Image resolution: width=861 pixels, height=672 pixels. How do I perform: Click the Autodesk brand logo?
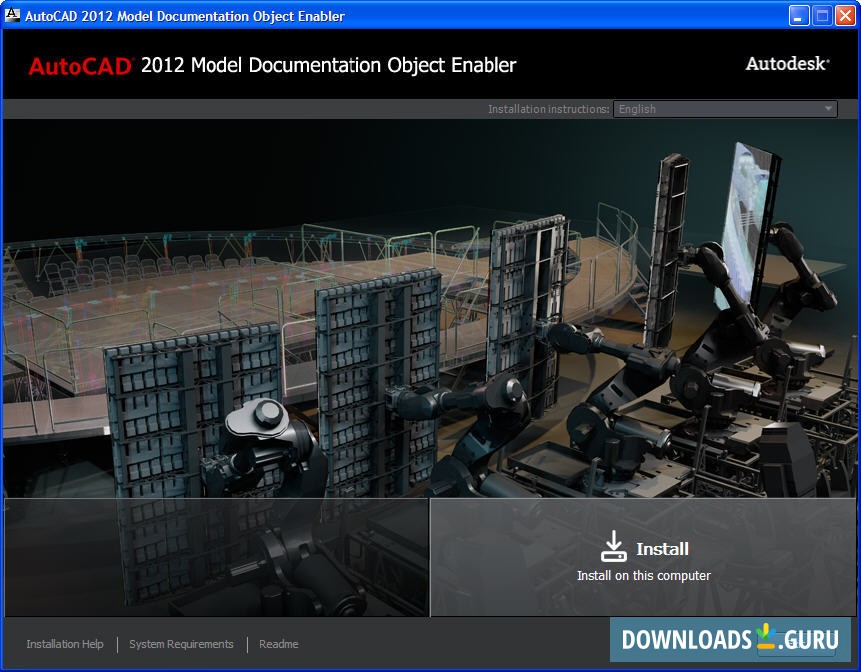coord(786,62)
